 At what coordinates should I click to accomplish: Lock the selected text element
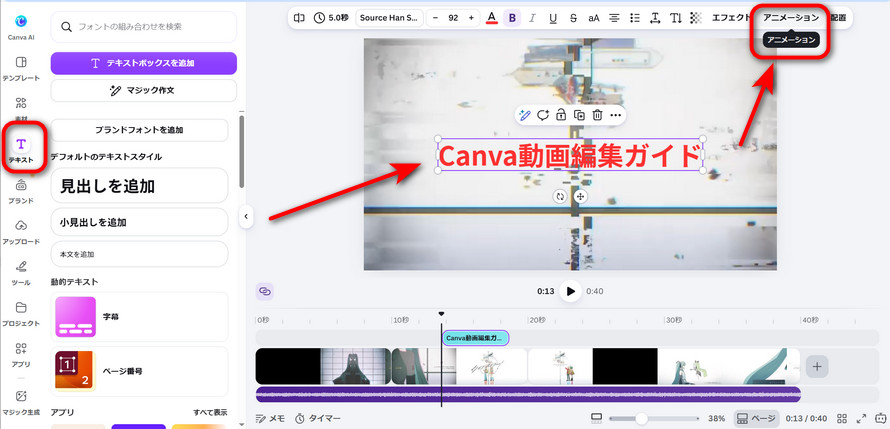(x=561, y=115)
